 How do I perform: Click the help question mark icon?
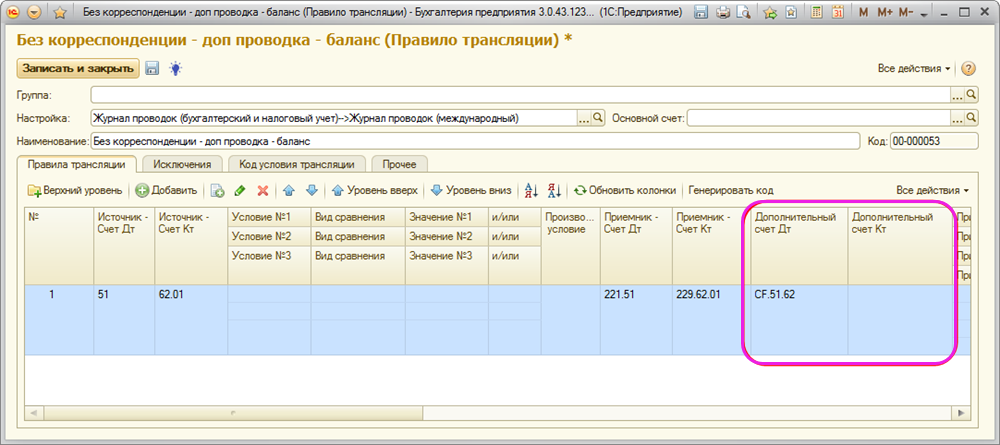click(x=968, y=69)
